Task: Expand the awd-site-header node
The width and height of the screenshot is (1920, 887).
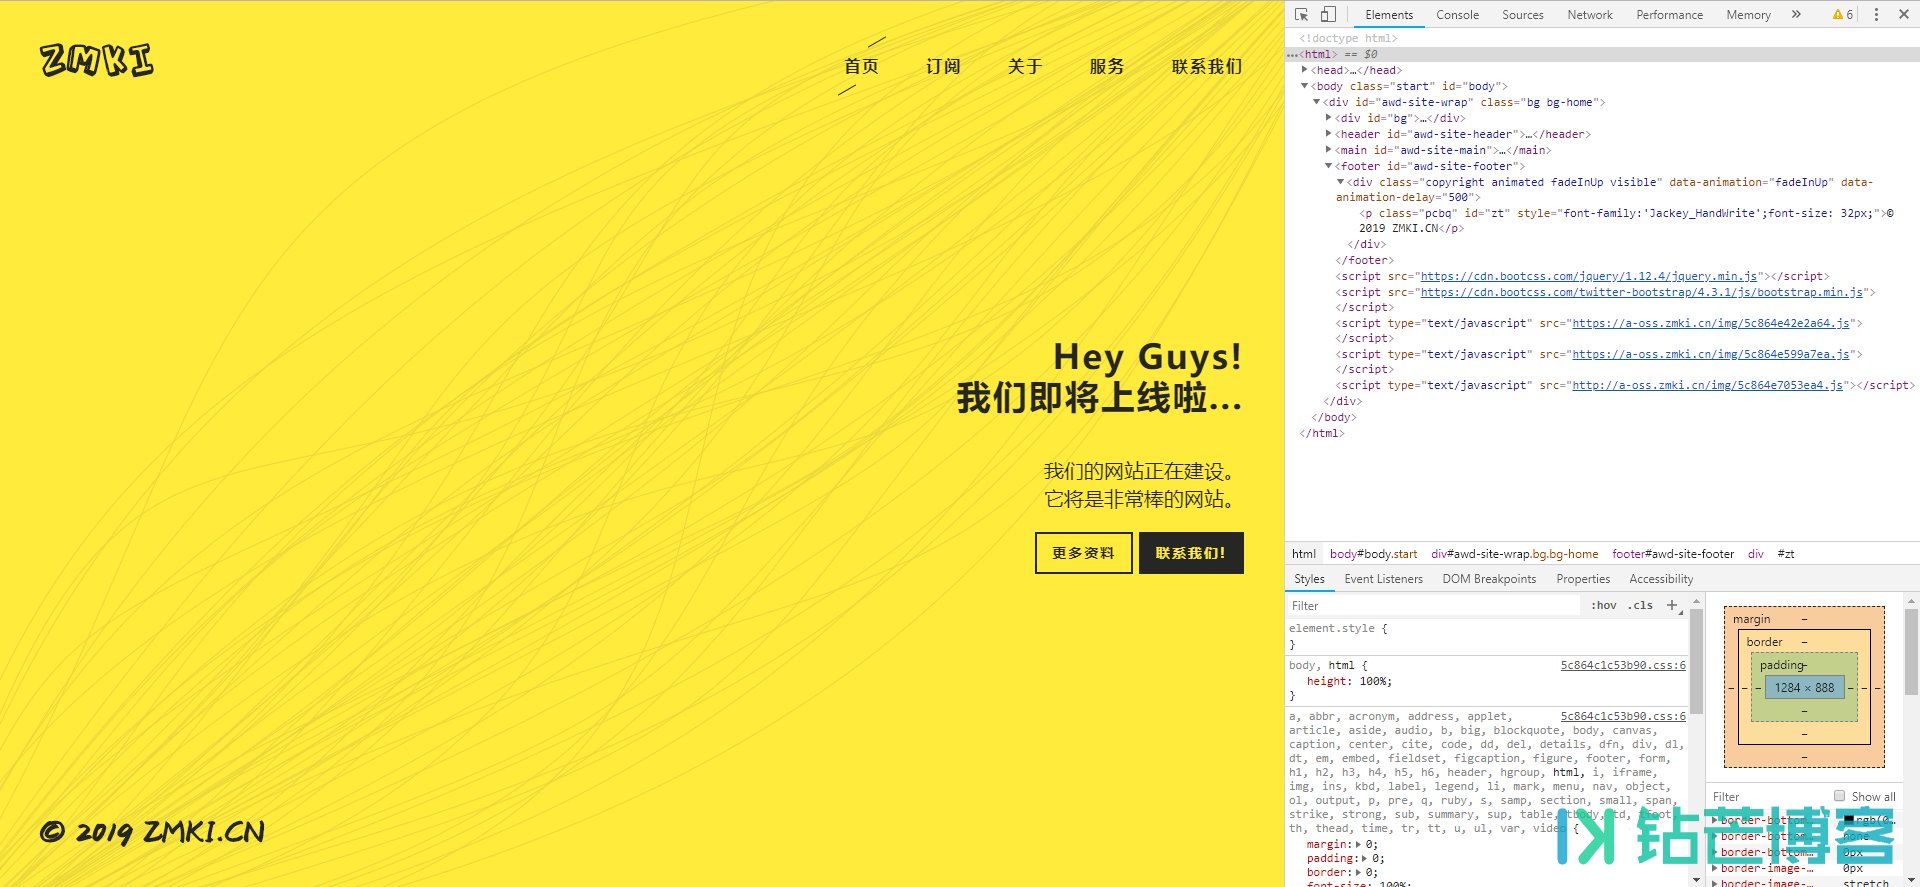Action: [x=1328, y=134]
